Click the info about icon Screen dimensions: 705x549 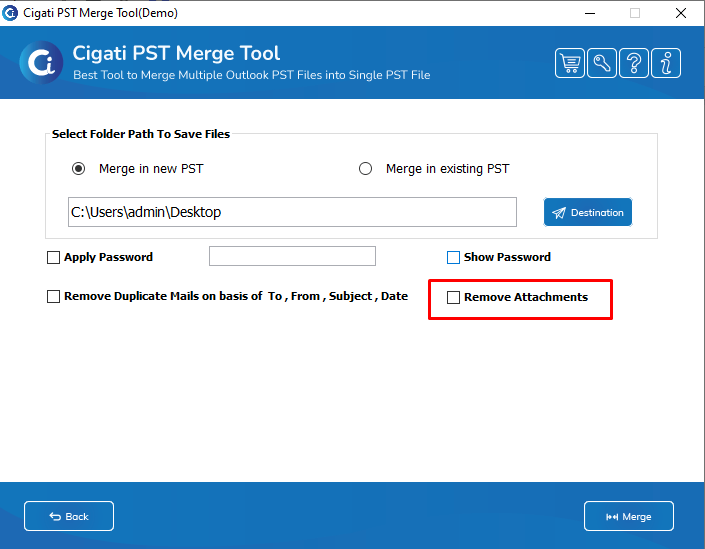point(666,63)
